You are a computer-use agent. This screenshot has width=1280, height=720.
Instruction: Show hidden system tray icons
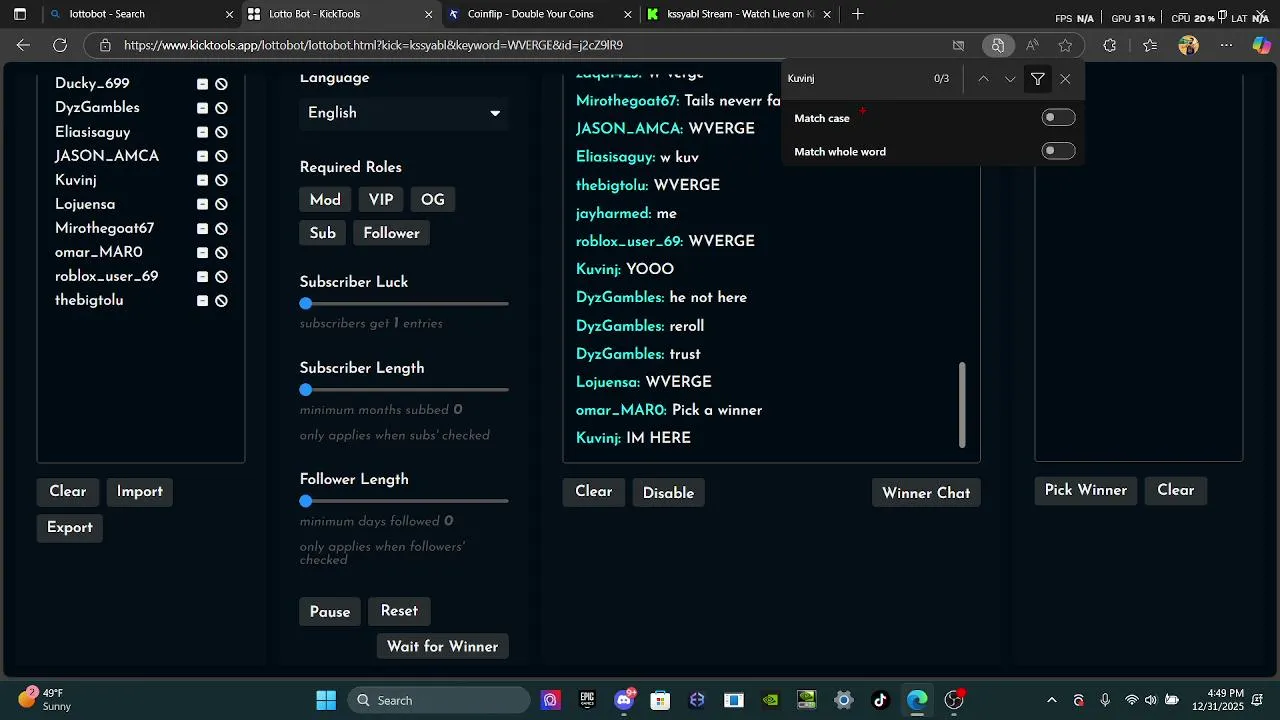pyautogui.click(x=1051, y=700)
